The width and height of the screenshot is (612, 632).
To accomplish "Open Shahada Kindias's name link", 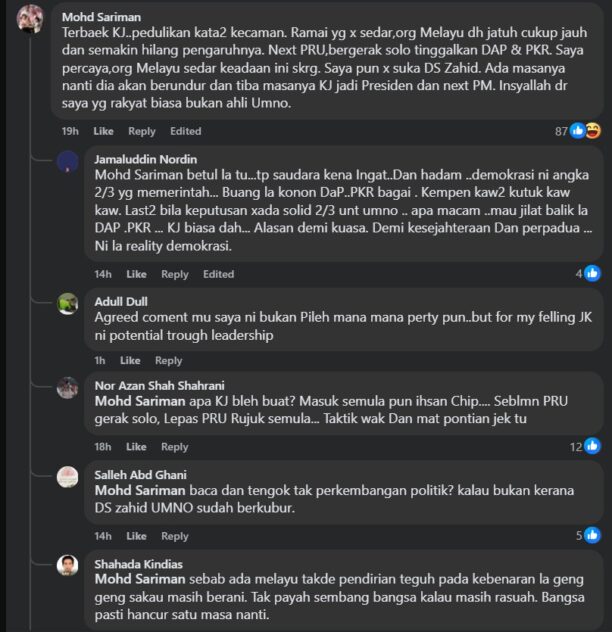I will 138,564.
